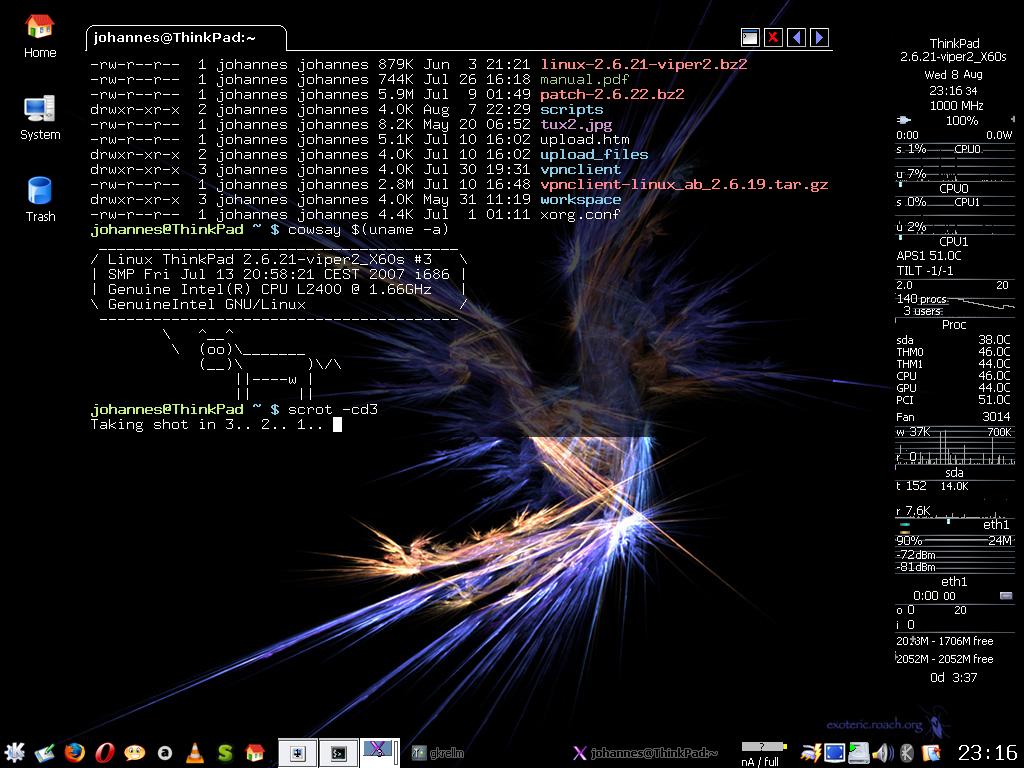Open new terminal tab button
1024x768 pixels.
(750, 38)
